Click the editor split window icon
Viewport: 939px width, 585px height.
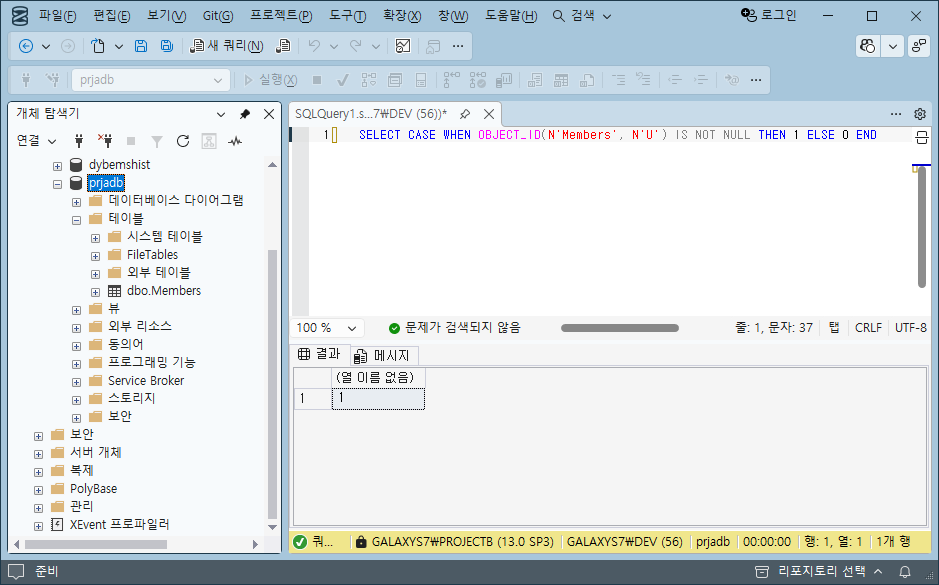click(922, 137)
